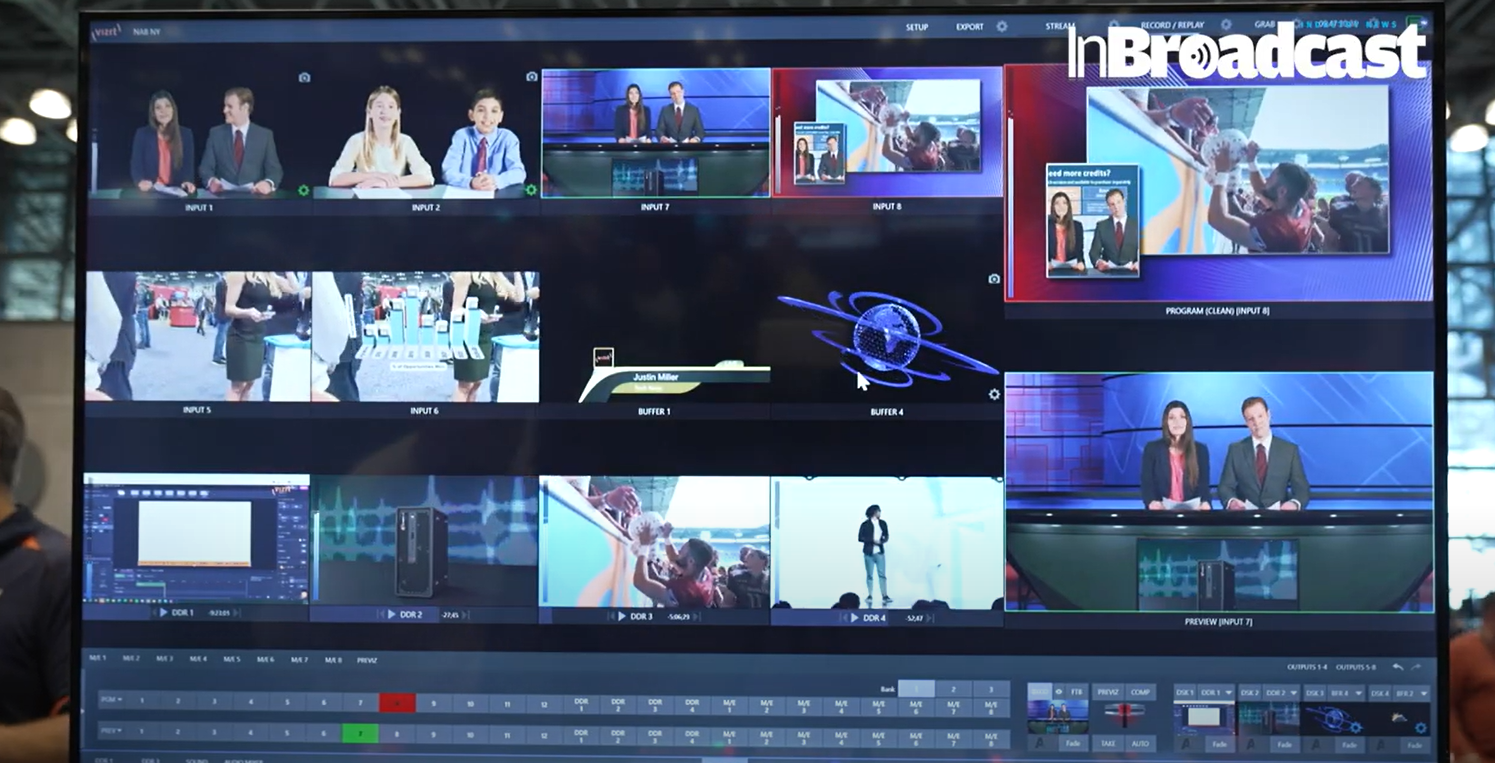Toggle the FTB fade-to-black button

(x=1077, y=692)
